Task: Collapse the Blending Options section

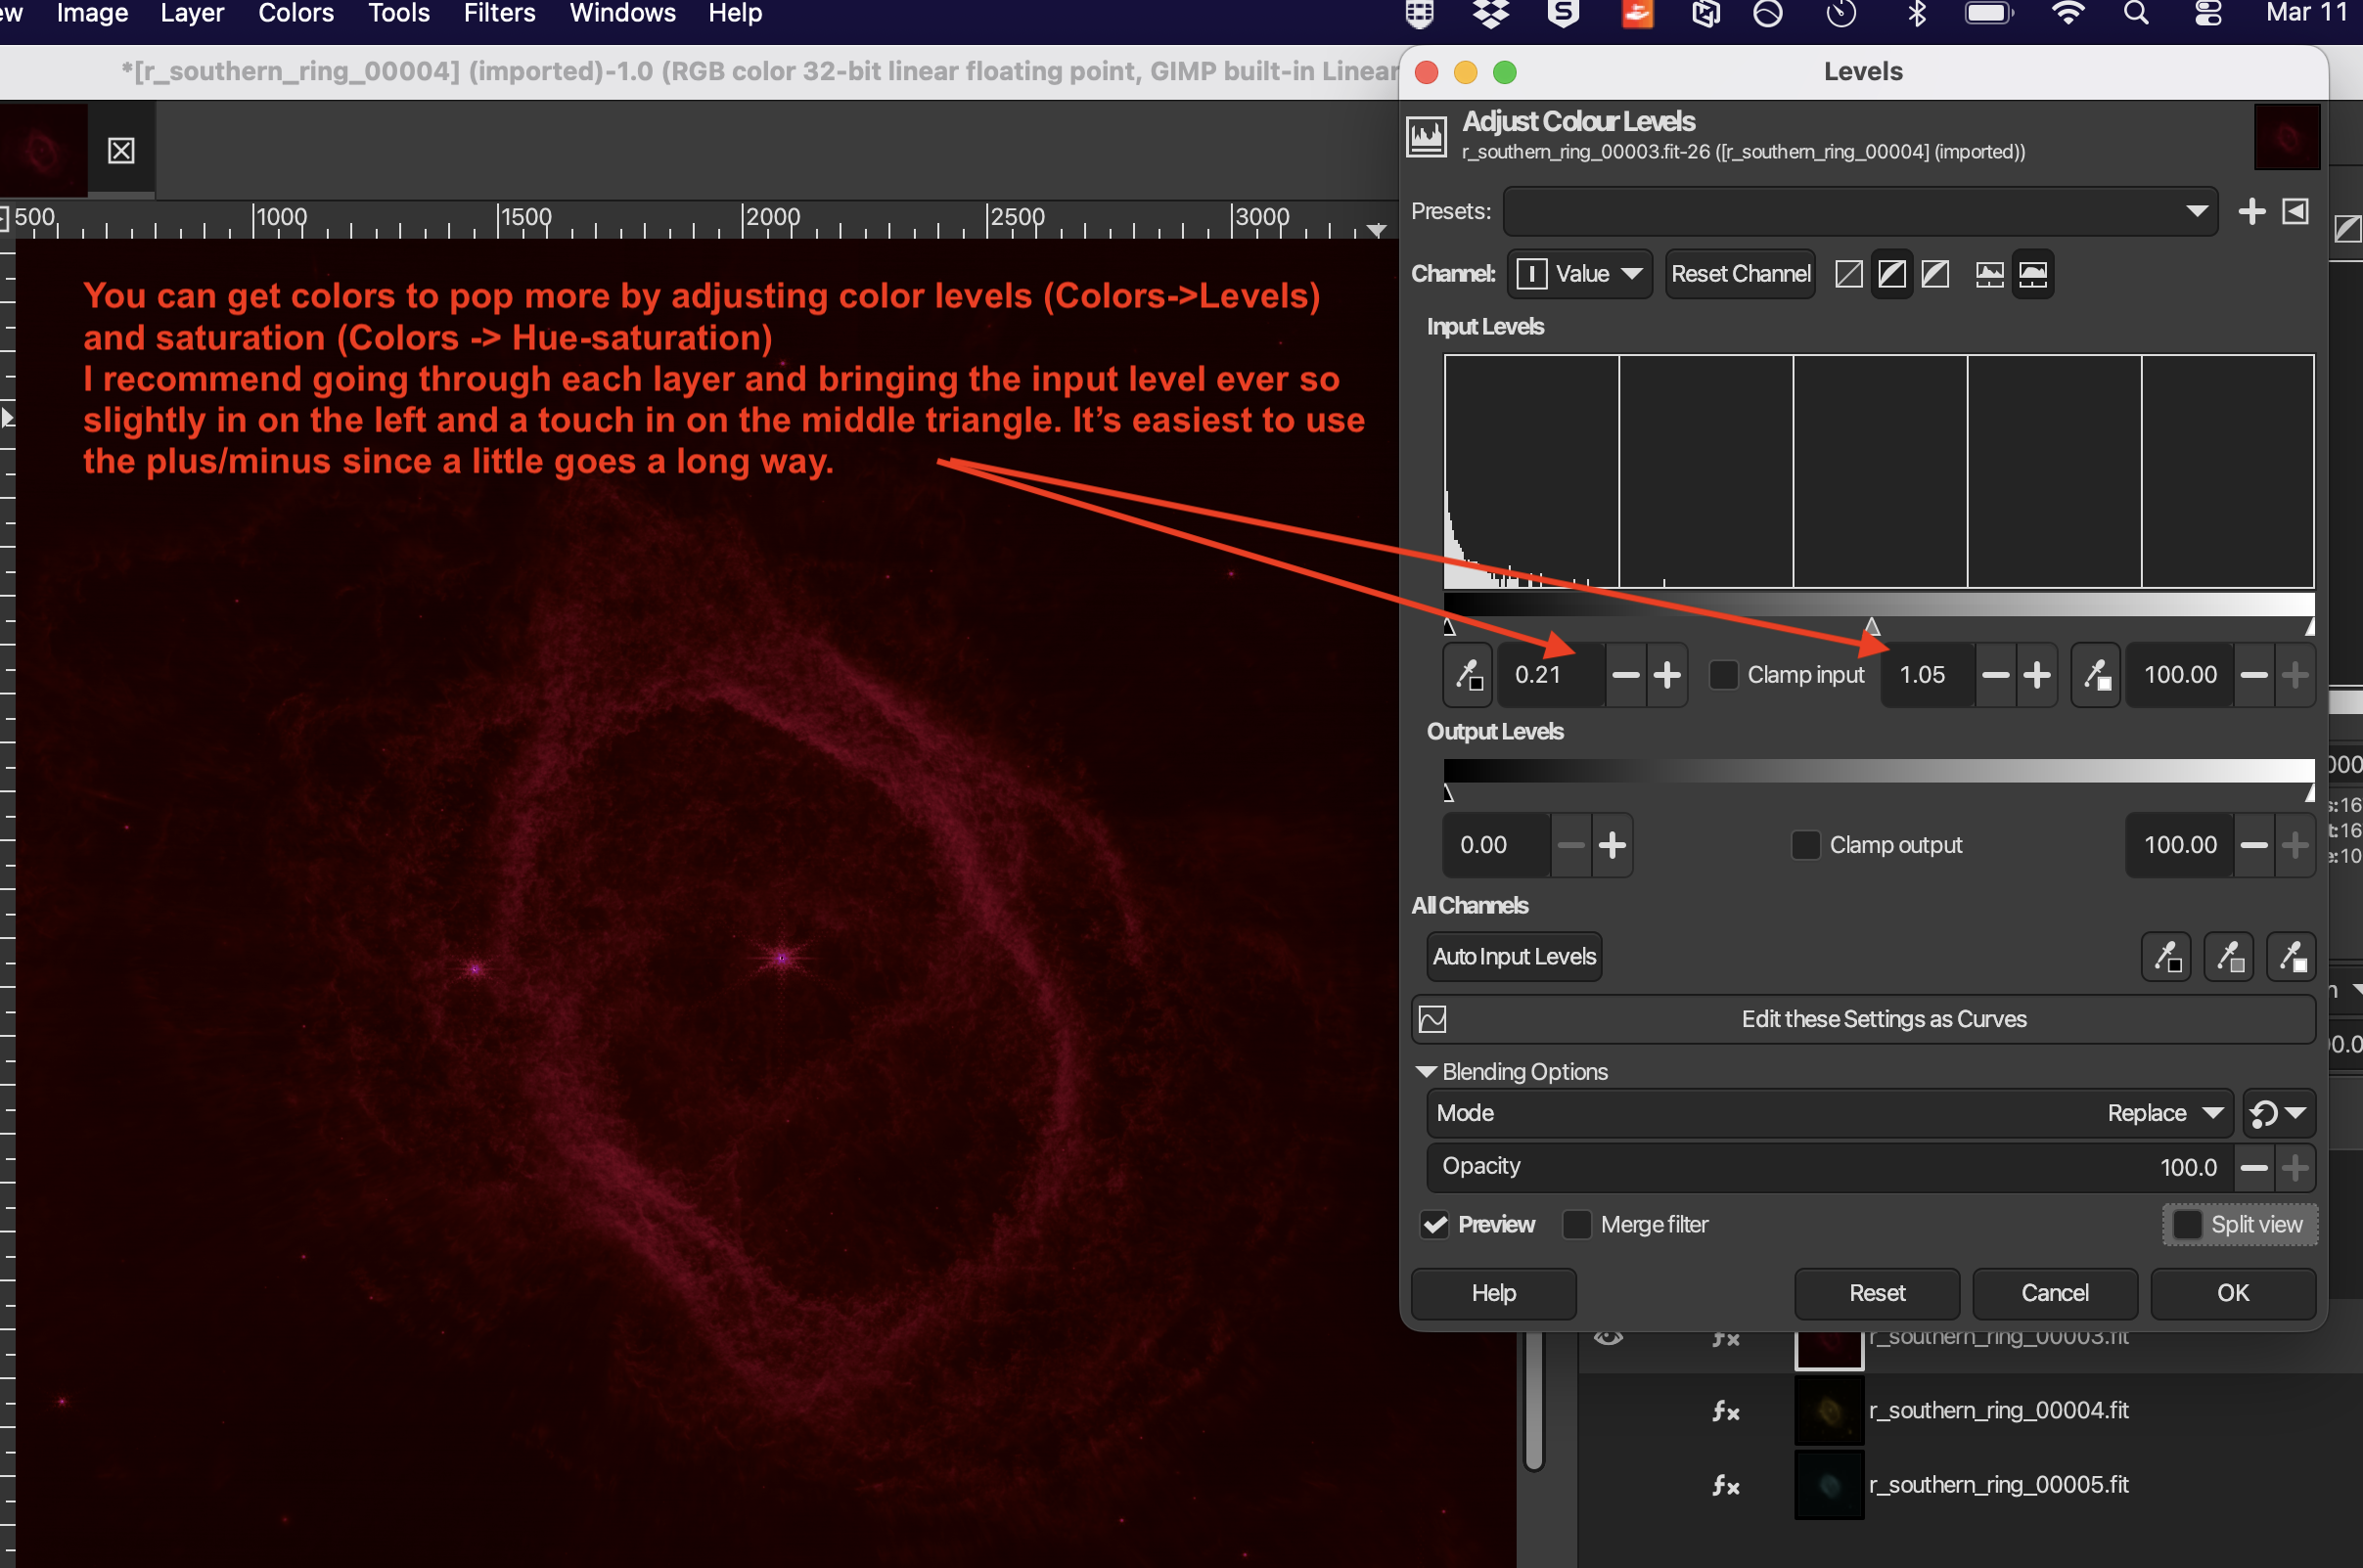Action: [1427, 1072]
